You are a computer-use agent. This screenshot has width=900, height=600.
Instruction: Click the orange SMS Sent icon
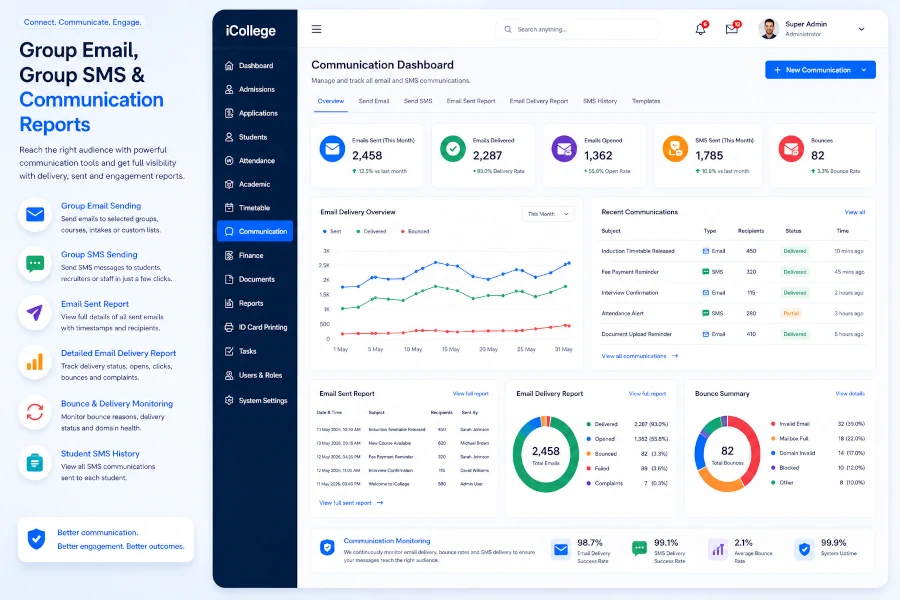coord(676,149)
